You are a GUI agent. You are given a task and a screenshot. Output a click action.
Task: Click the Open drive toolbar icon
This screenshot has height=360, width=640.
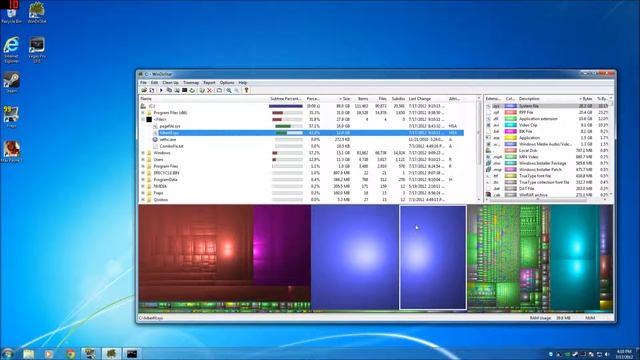click(x=144, y=90)
